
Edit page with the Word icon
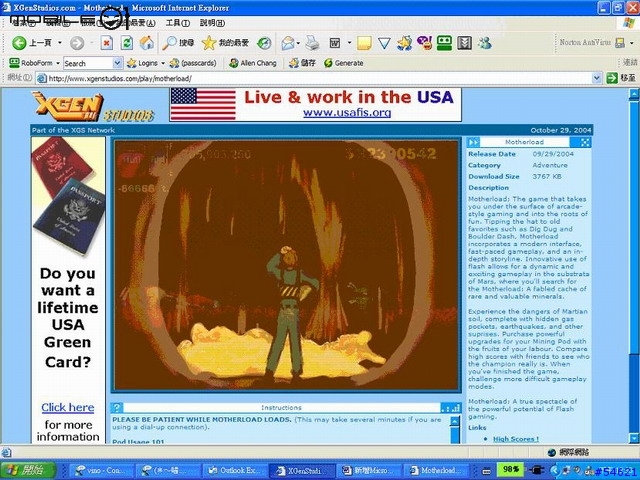tap(335, 43)
